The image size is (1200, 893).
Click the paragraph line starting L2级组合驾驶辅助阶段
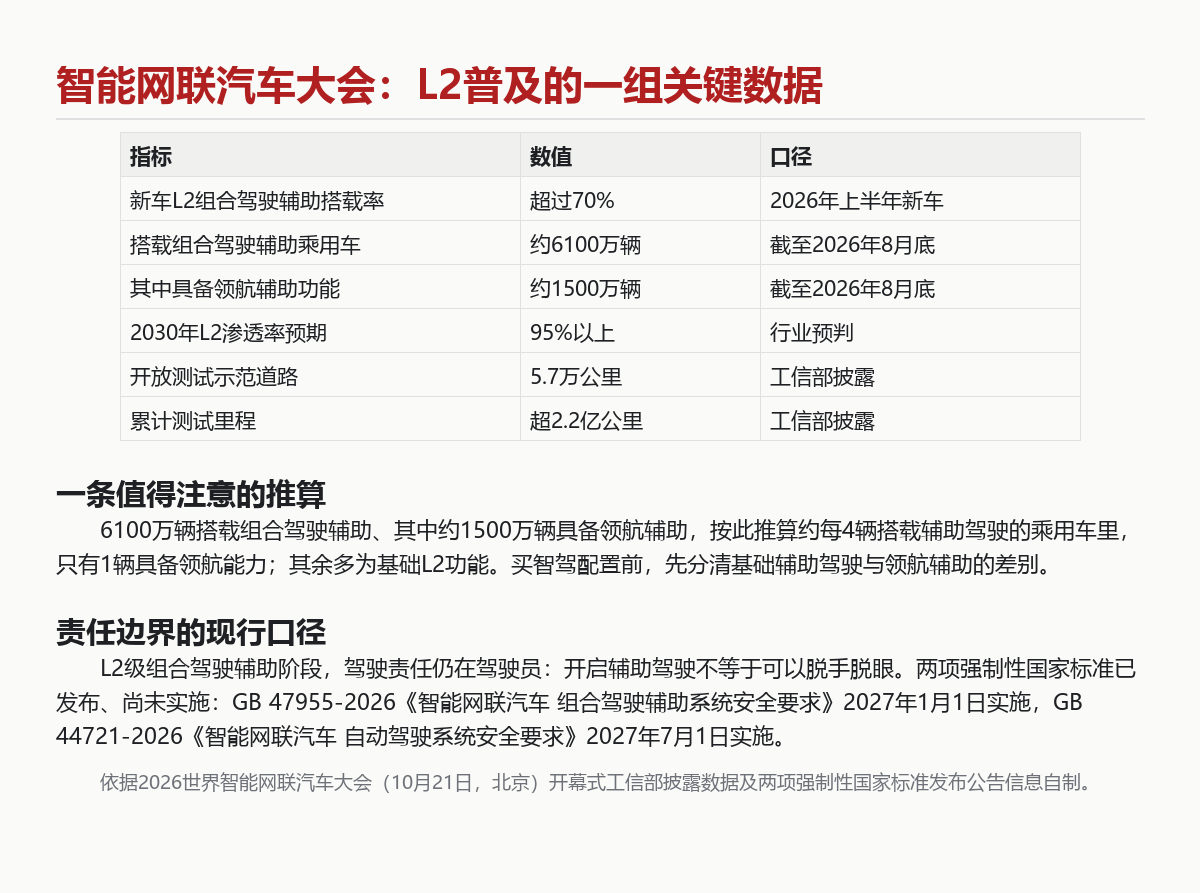tap(618, 667)
